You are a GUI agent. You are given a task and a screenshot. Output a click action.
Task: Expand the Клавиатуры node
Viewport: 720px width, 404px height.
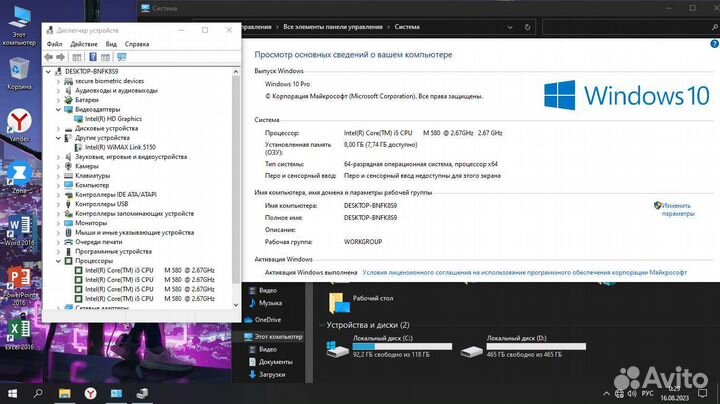coord(58,176)
